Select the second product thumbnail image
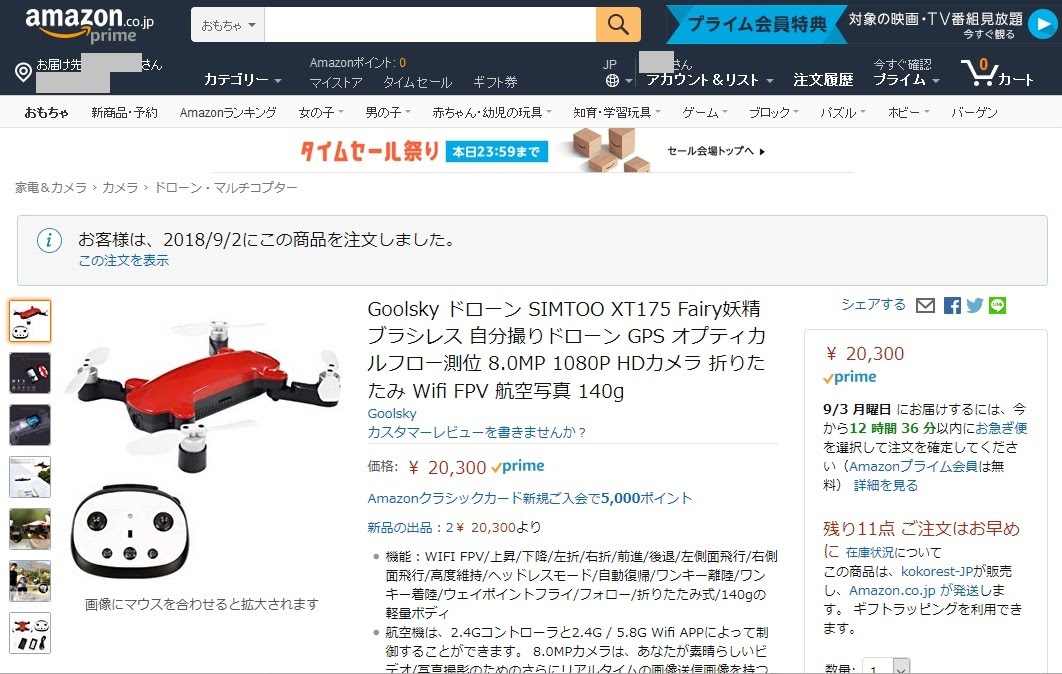 coord(30,373)
